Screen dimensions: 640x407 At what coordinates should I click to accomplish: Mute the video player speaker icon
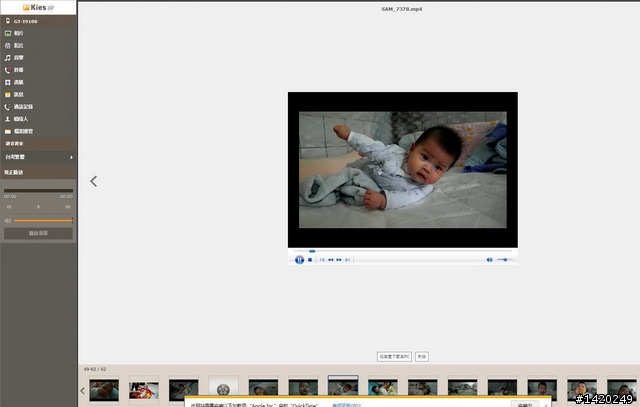[x=489, y=260]
